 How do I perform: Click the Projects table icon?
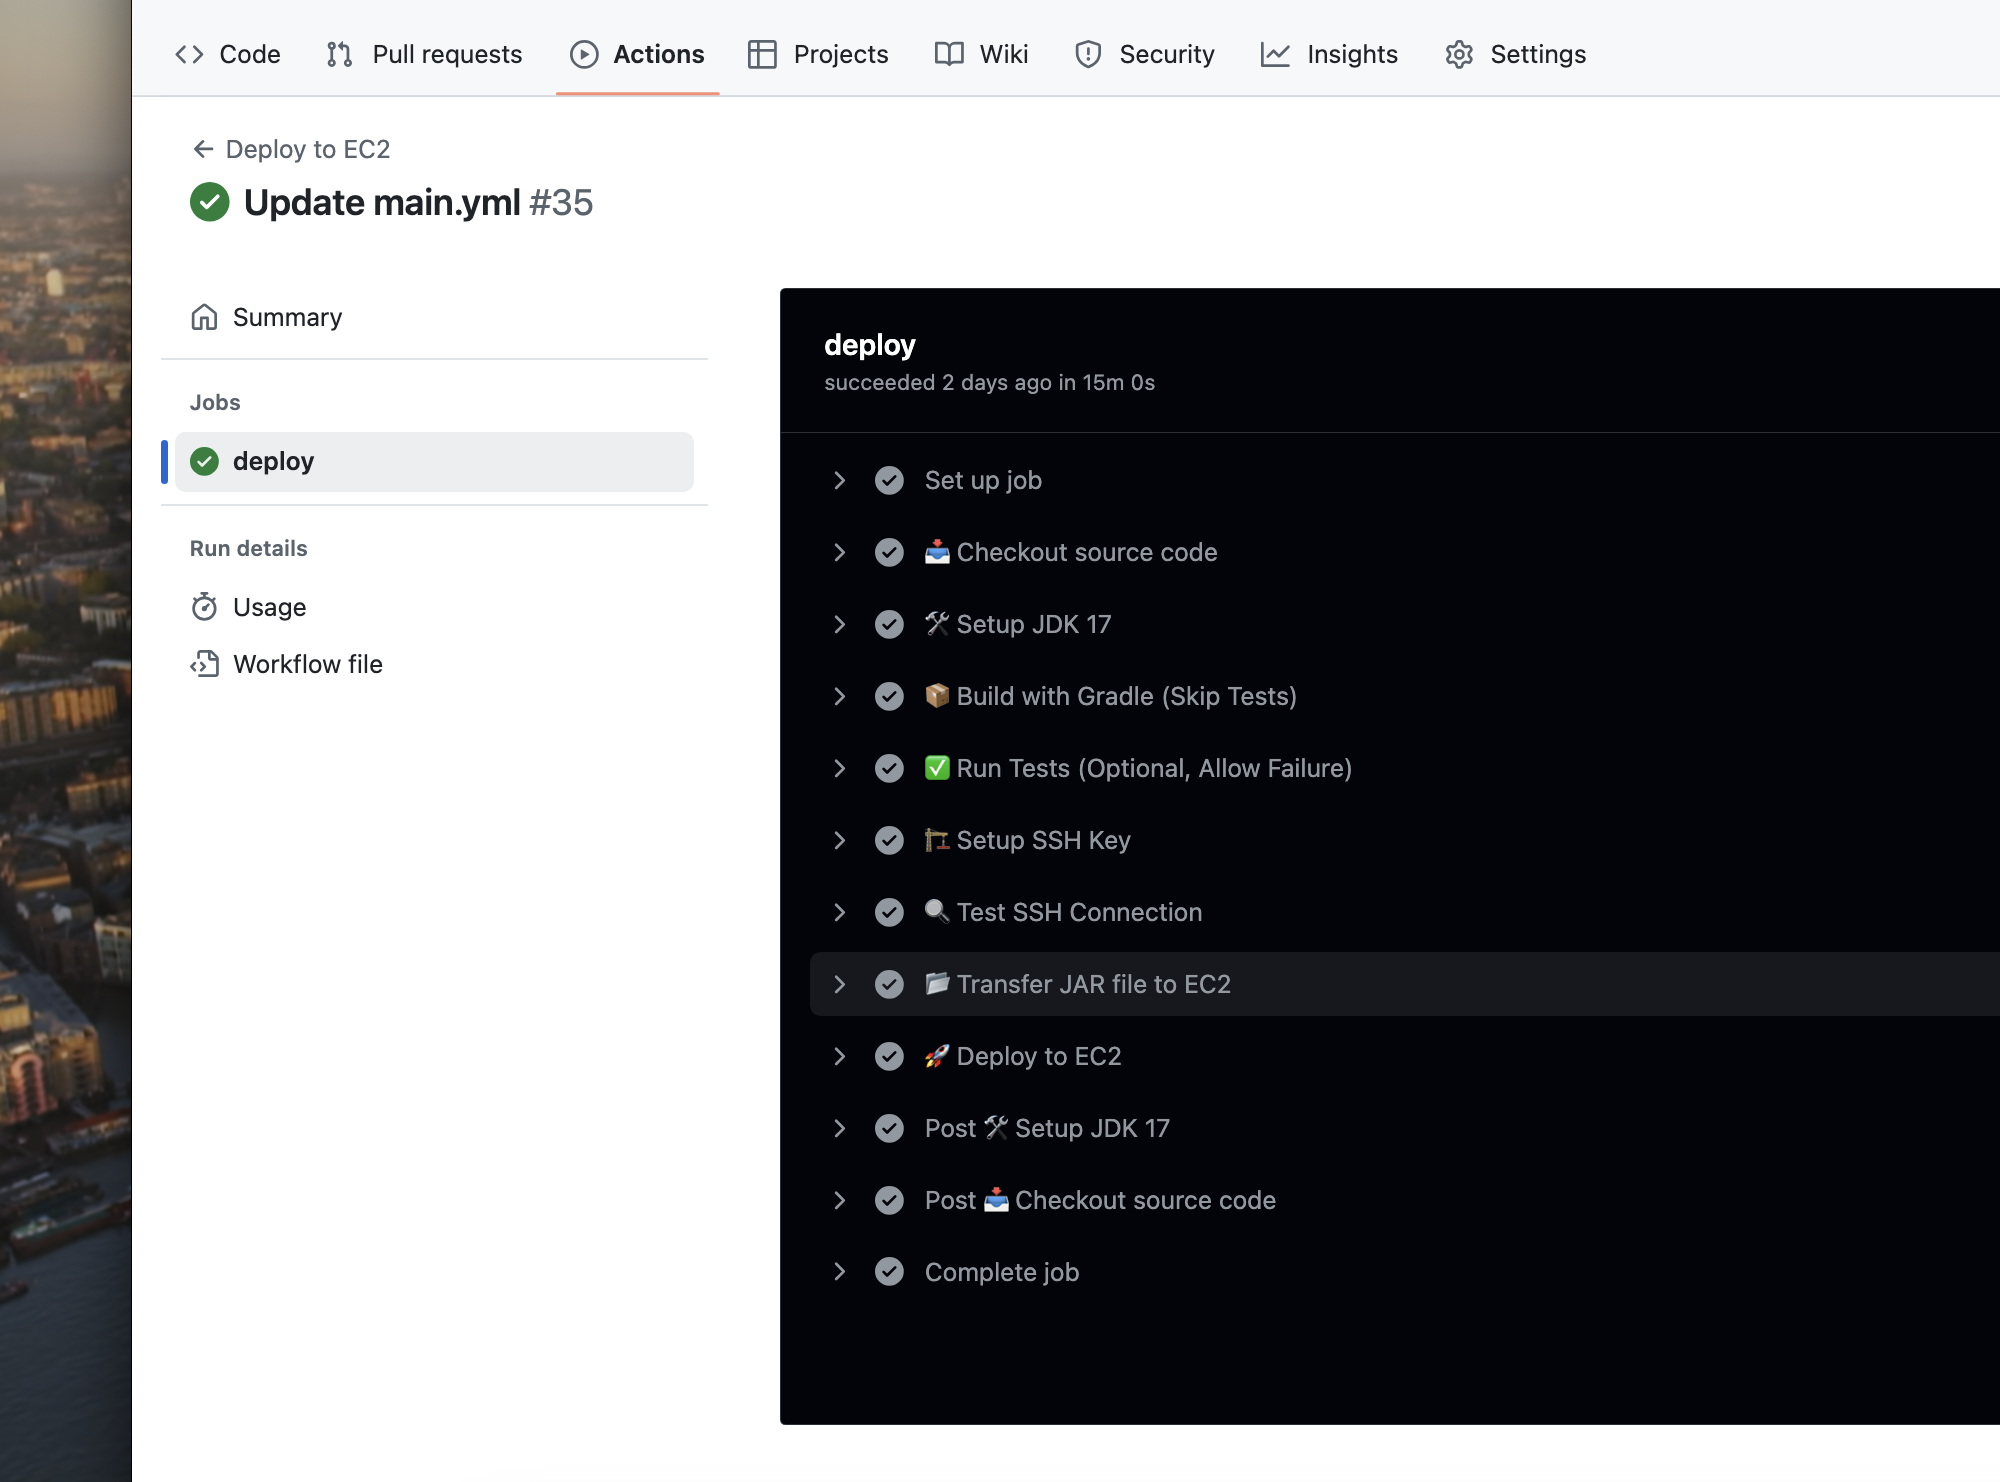762,54
